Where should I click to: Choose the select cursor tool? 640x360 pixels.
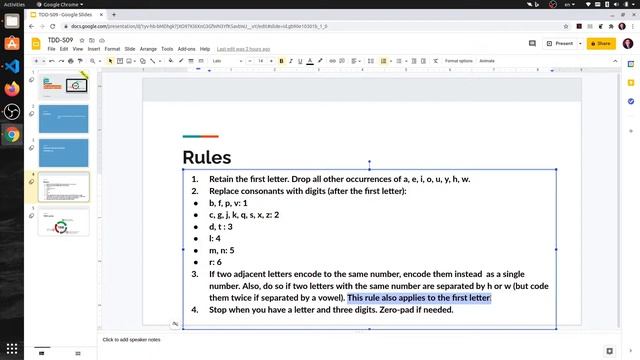(x=110, y=61)
